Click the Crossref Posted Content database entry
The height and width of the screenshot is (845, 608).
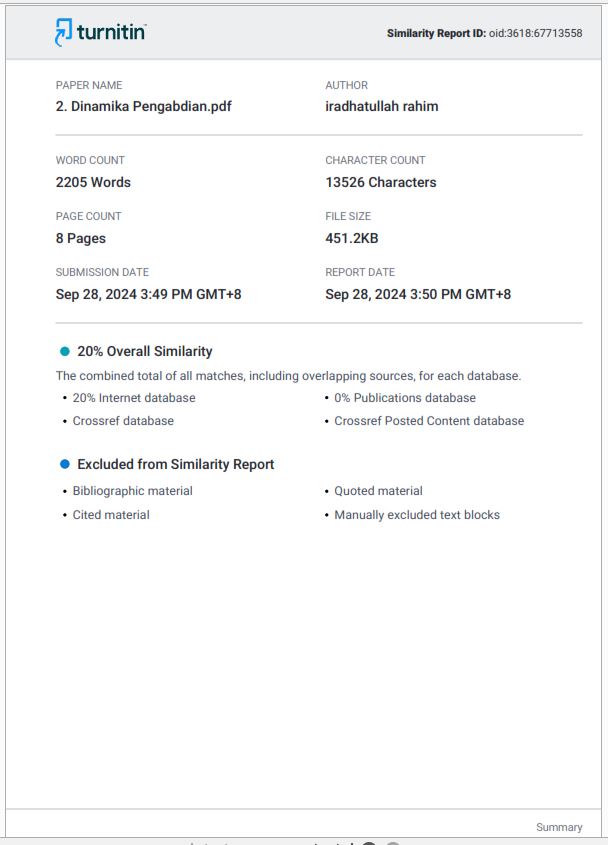tap(429, 421)
